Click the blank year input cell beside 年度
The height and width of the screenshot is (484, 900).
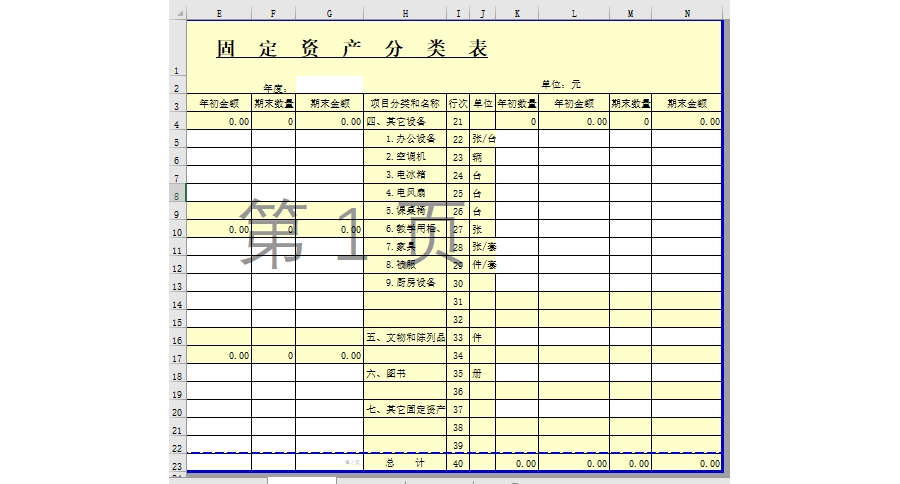329,84
